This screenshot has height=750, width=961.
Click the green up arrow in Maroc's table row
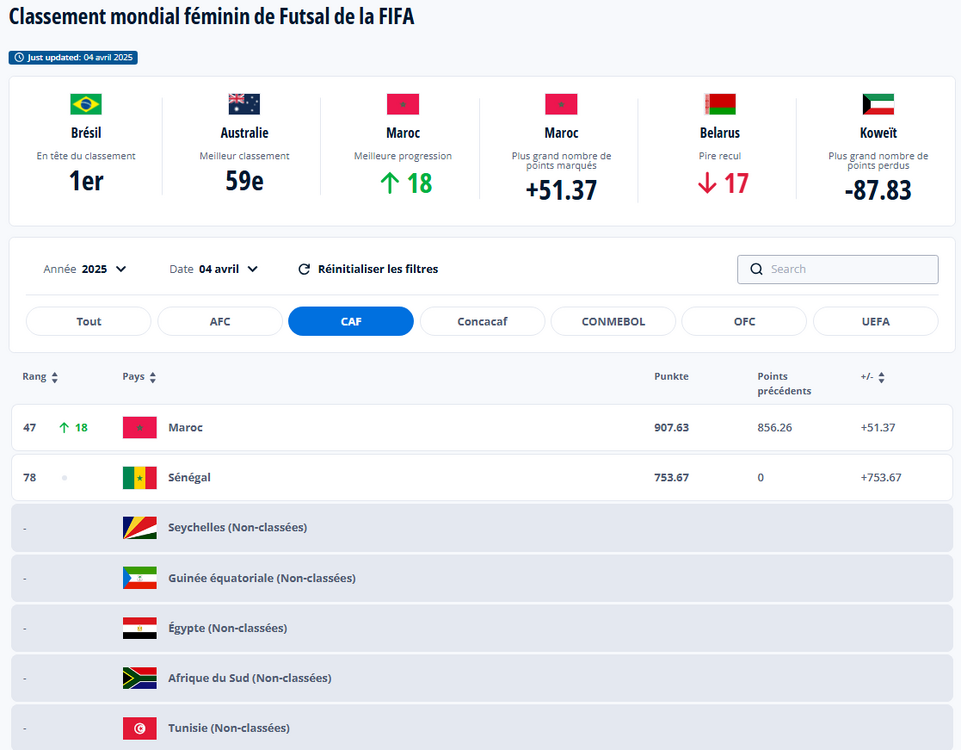click(x=64, y=428)
